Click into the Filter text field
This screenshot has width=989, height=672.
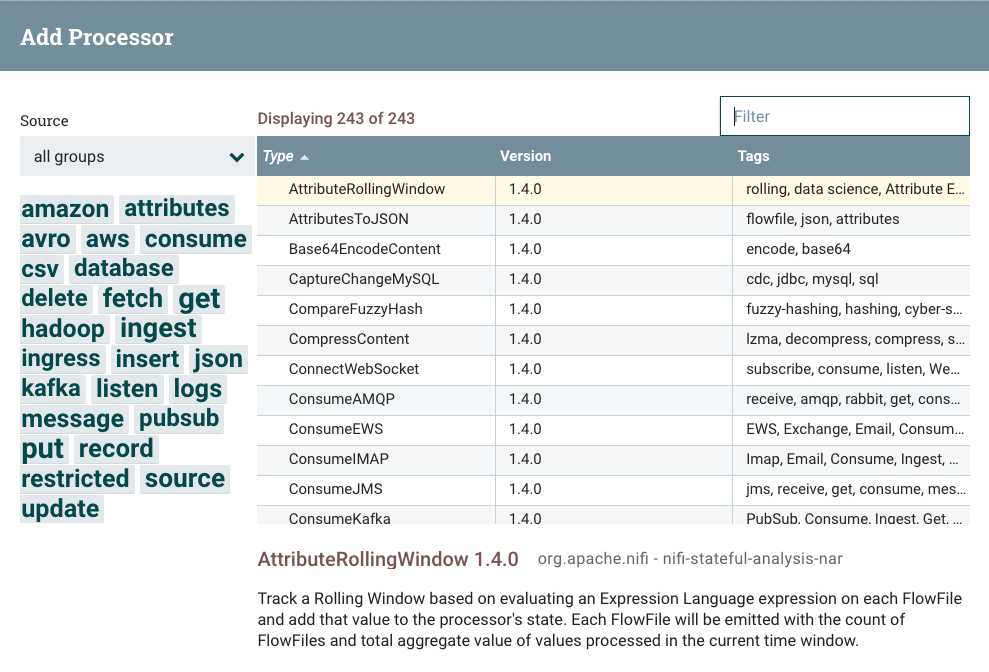click(x=845, y=116)
